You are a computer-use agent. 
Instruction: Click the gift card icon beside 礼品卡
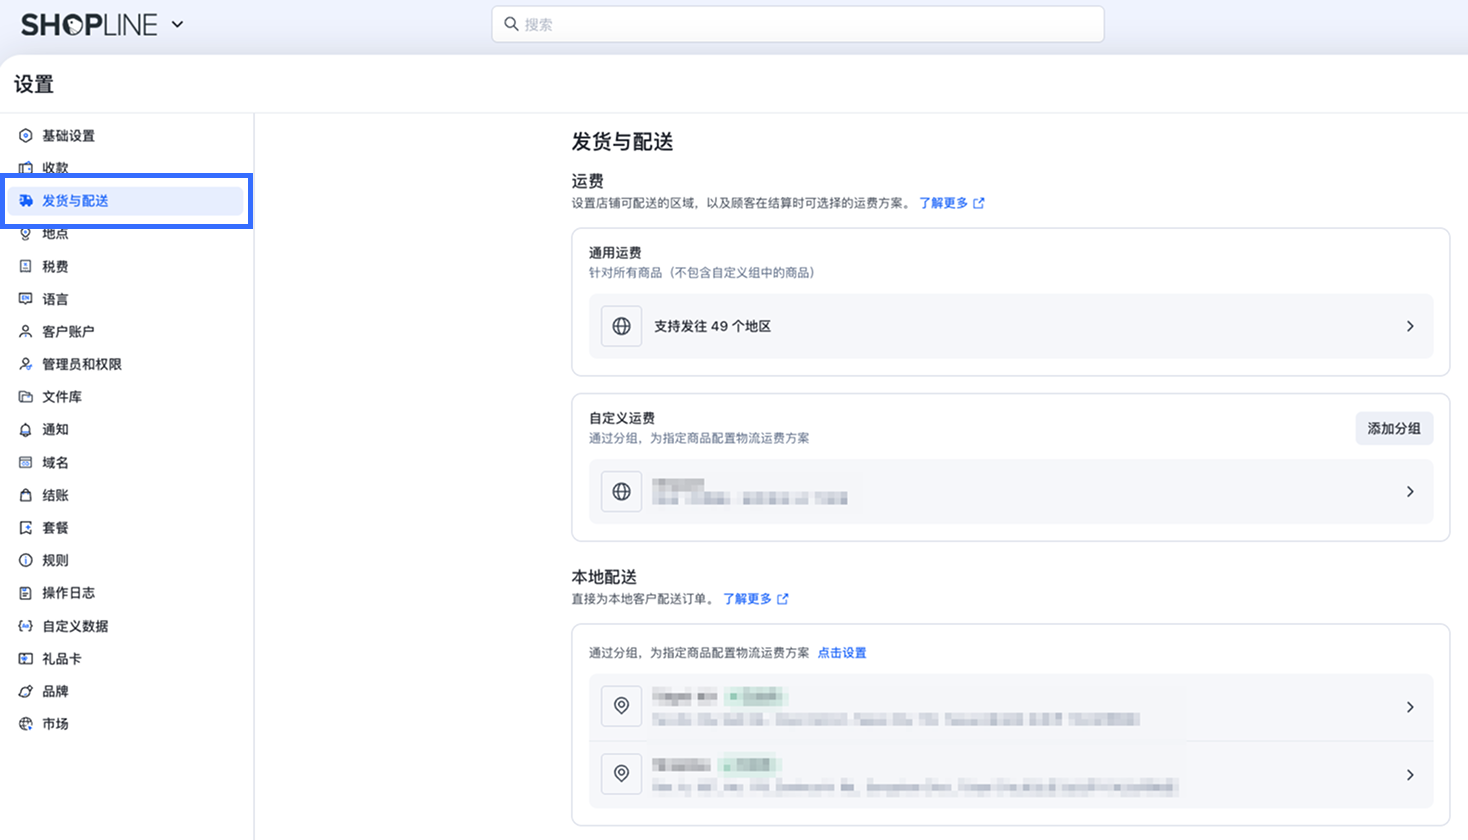click(x=26, y=659)
